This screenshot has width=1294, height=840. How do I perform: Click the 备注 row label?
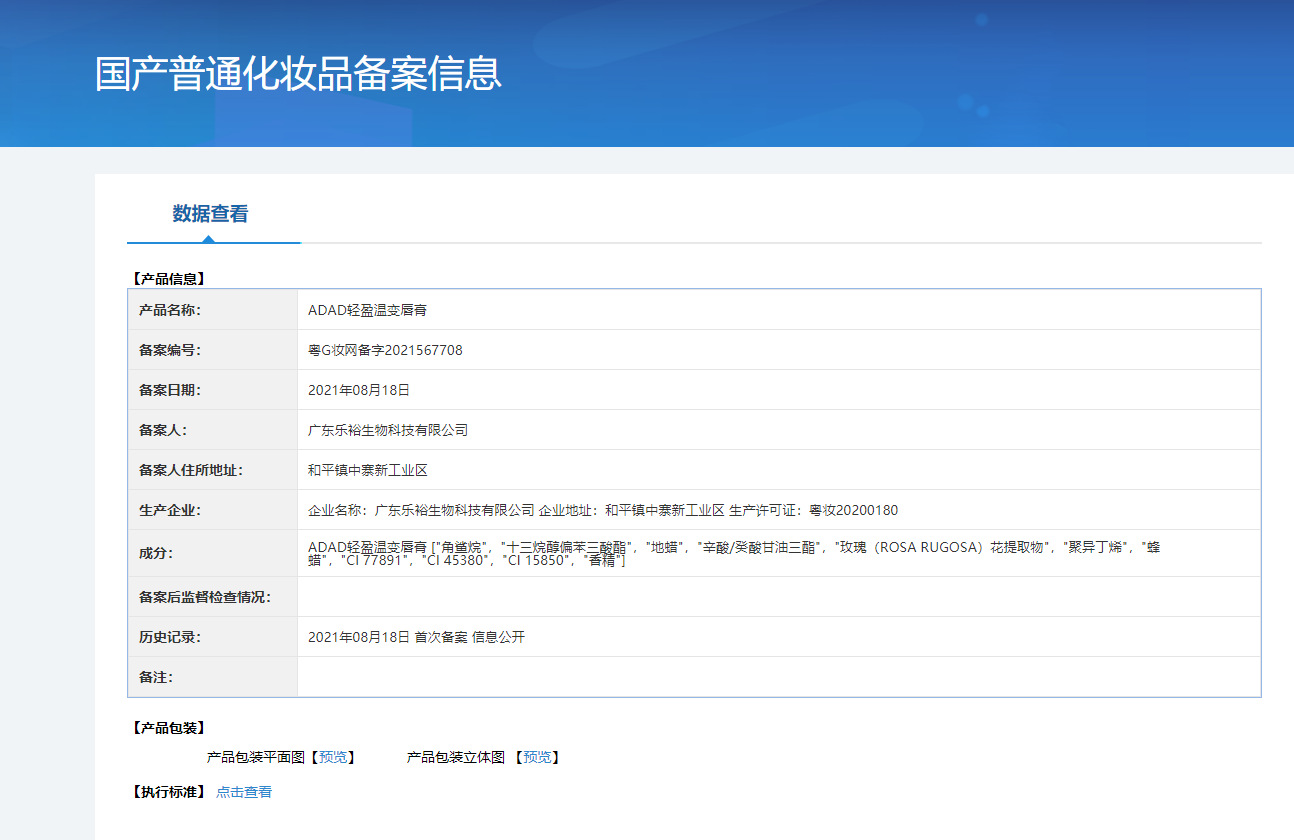pos(156,677)
